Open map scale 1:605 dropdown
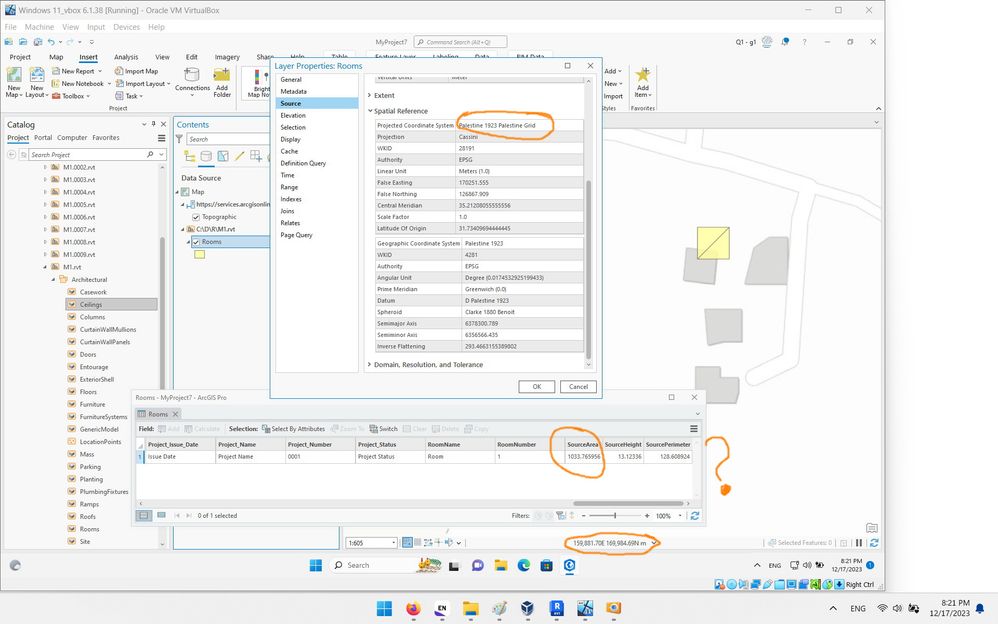Screen dimensions: 998x624 393,543
